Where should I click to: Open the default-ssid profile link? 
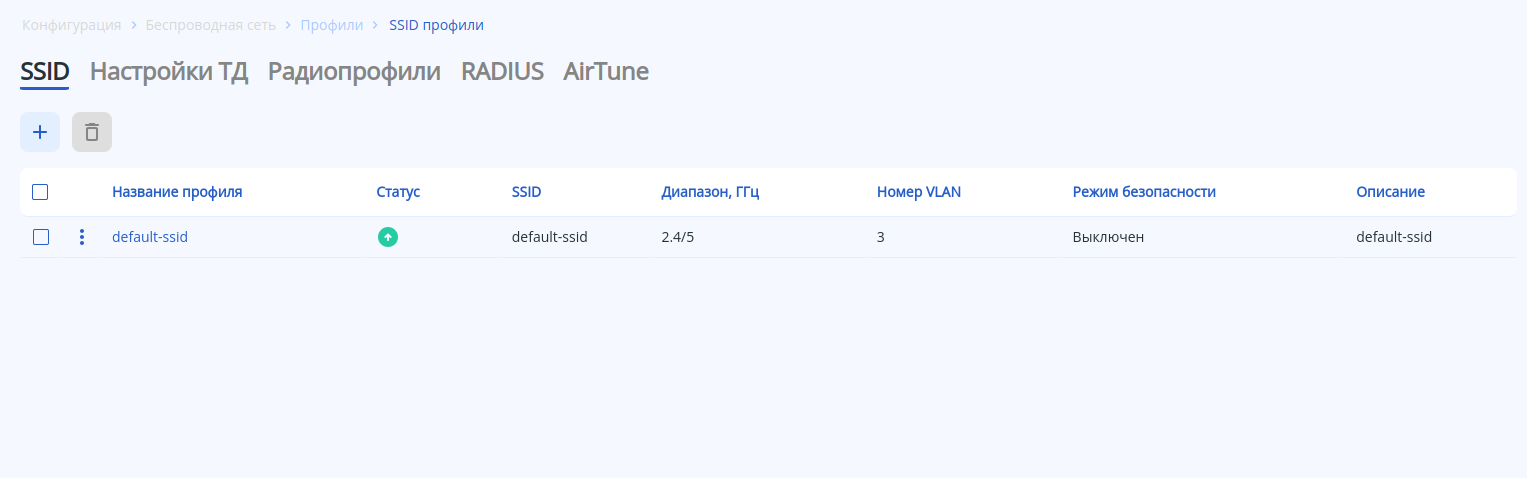coord(150,237)
